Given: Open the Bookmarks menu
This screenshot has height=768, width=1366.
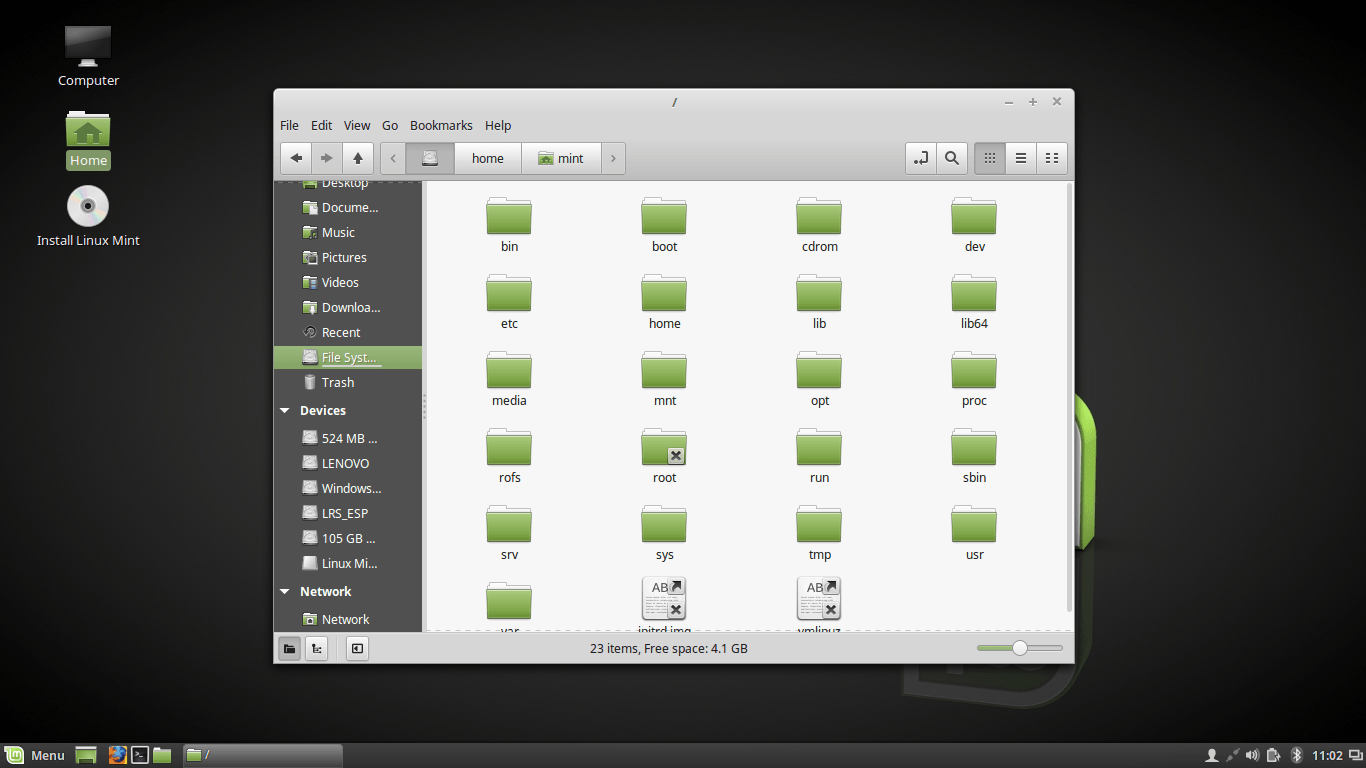Looking at the screenshot, I should (x=441, y=125).
